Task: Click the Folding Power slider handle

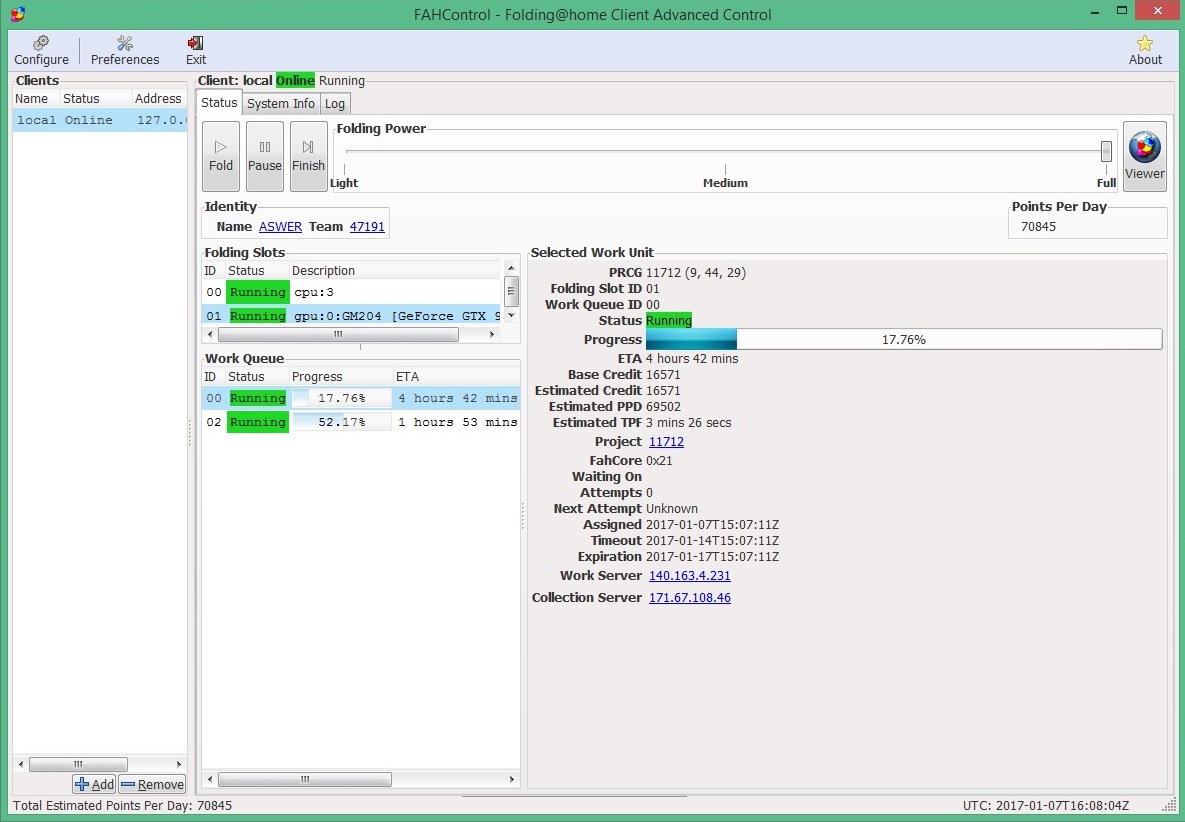Action: 1106,151
